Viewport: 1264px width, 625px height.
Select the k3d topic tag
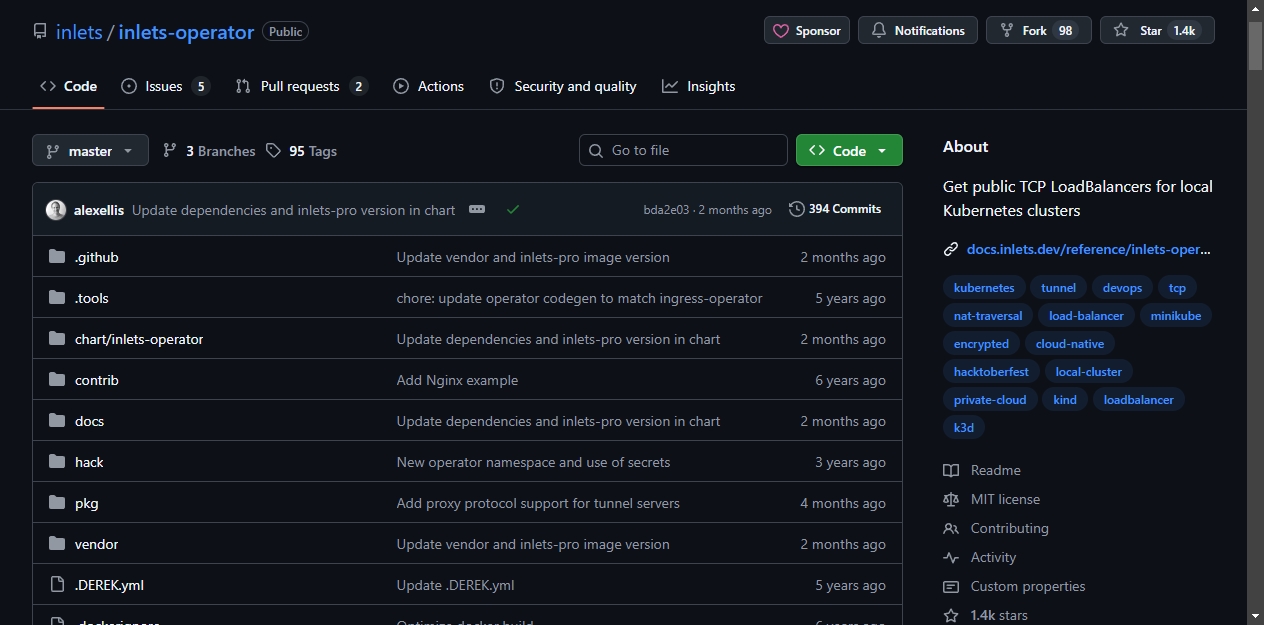[963, 428]
